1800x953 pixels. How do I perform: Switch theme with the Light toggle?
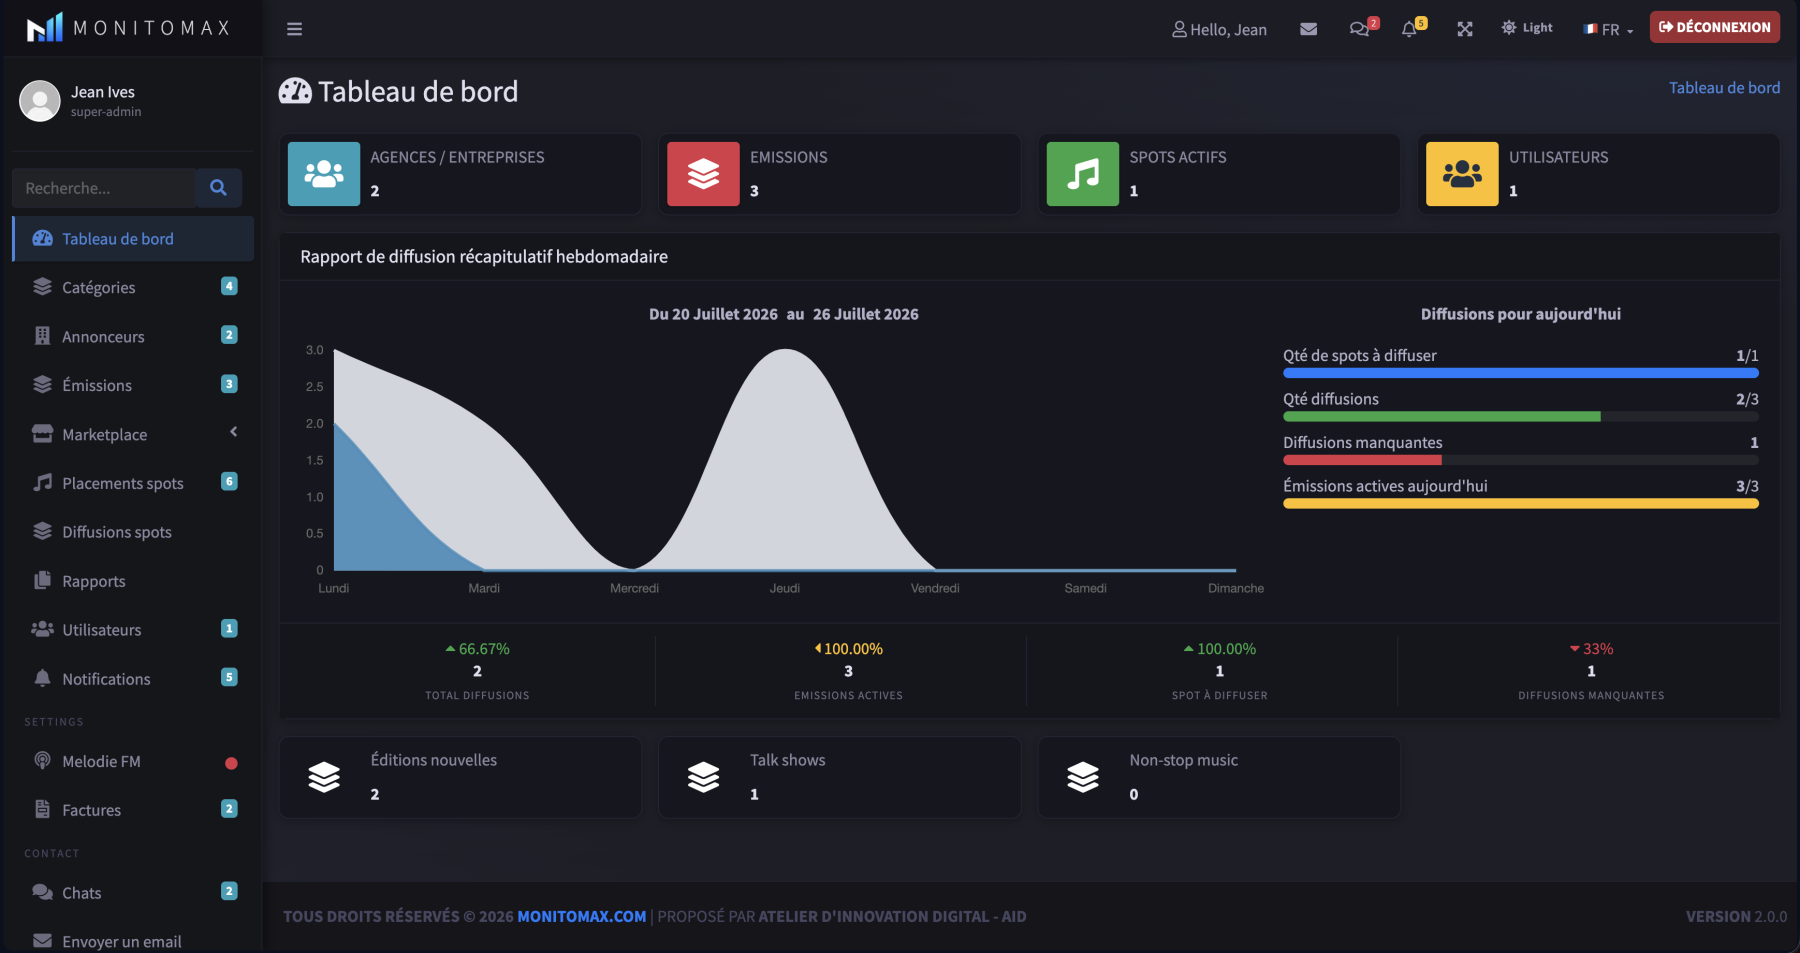click(1527, 28)
